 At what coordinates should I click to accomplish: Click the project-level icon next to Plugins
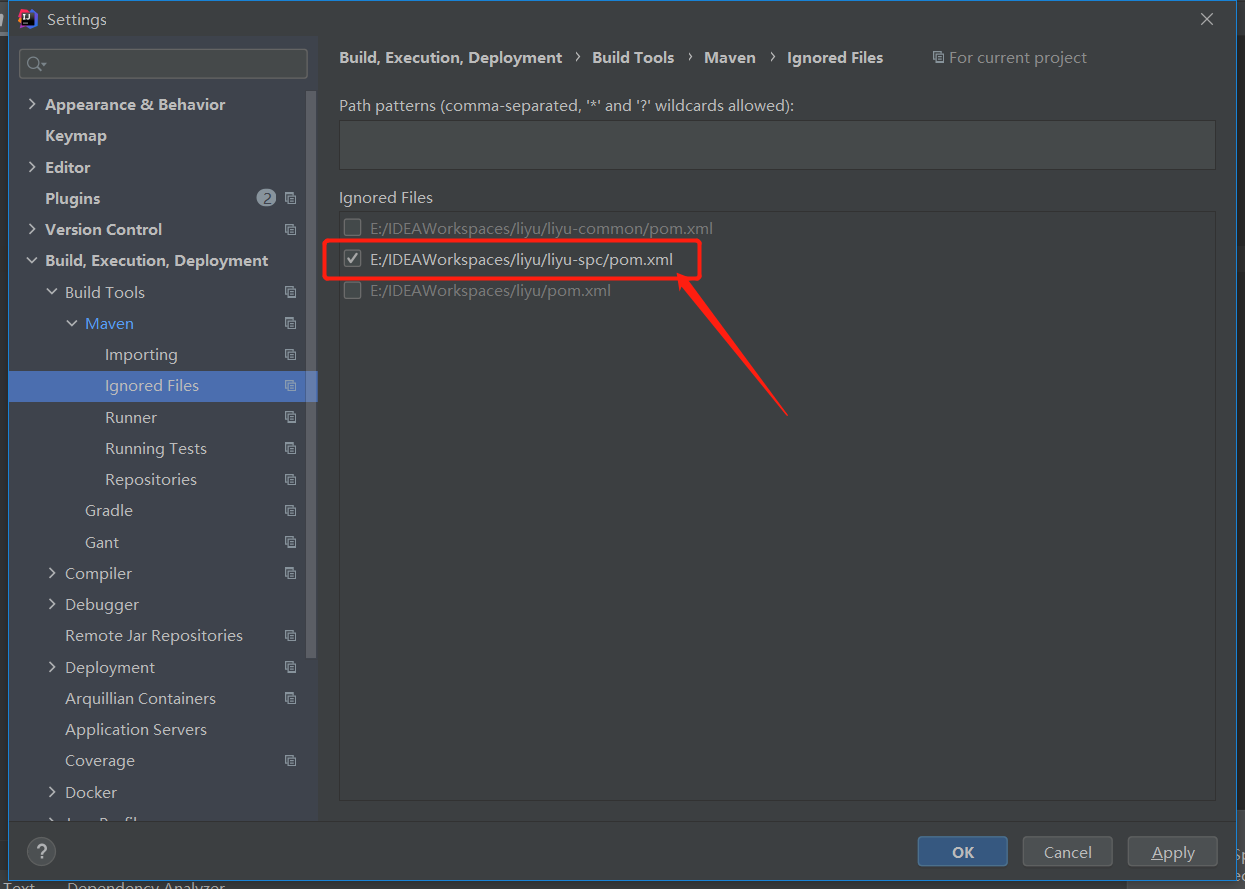pyautogui.click(x=290, y=198)
